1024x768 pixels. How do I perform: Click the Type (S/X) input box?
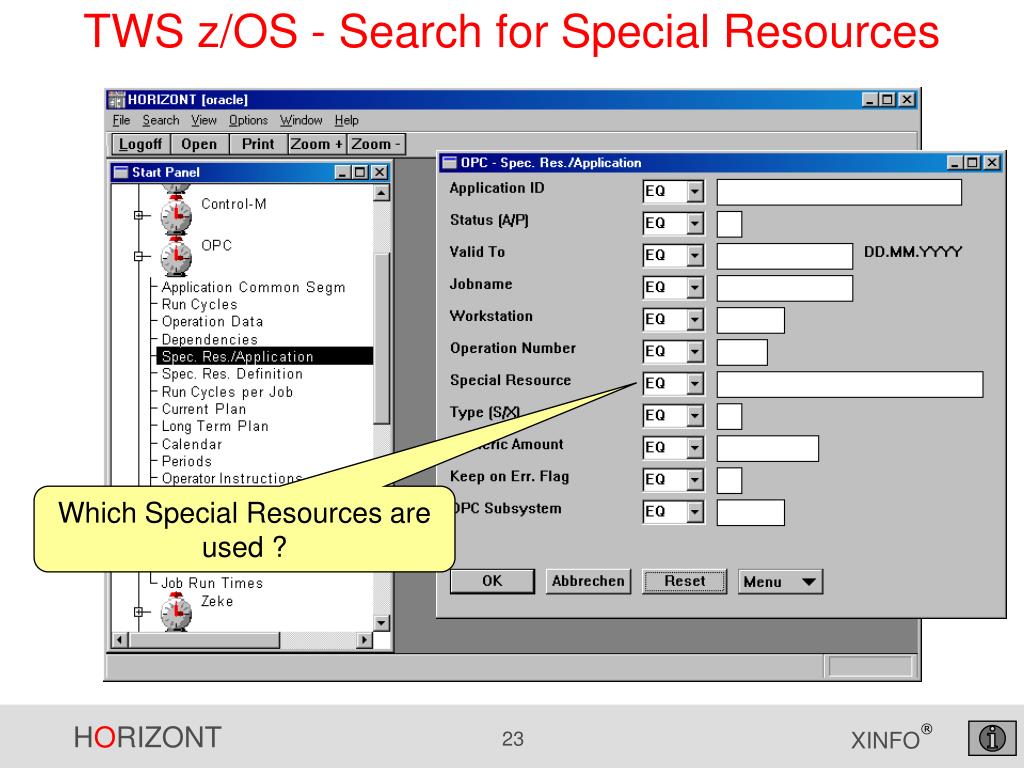coord(729,416)
